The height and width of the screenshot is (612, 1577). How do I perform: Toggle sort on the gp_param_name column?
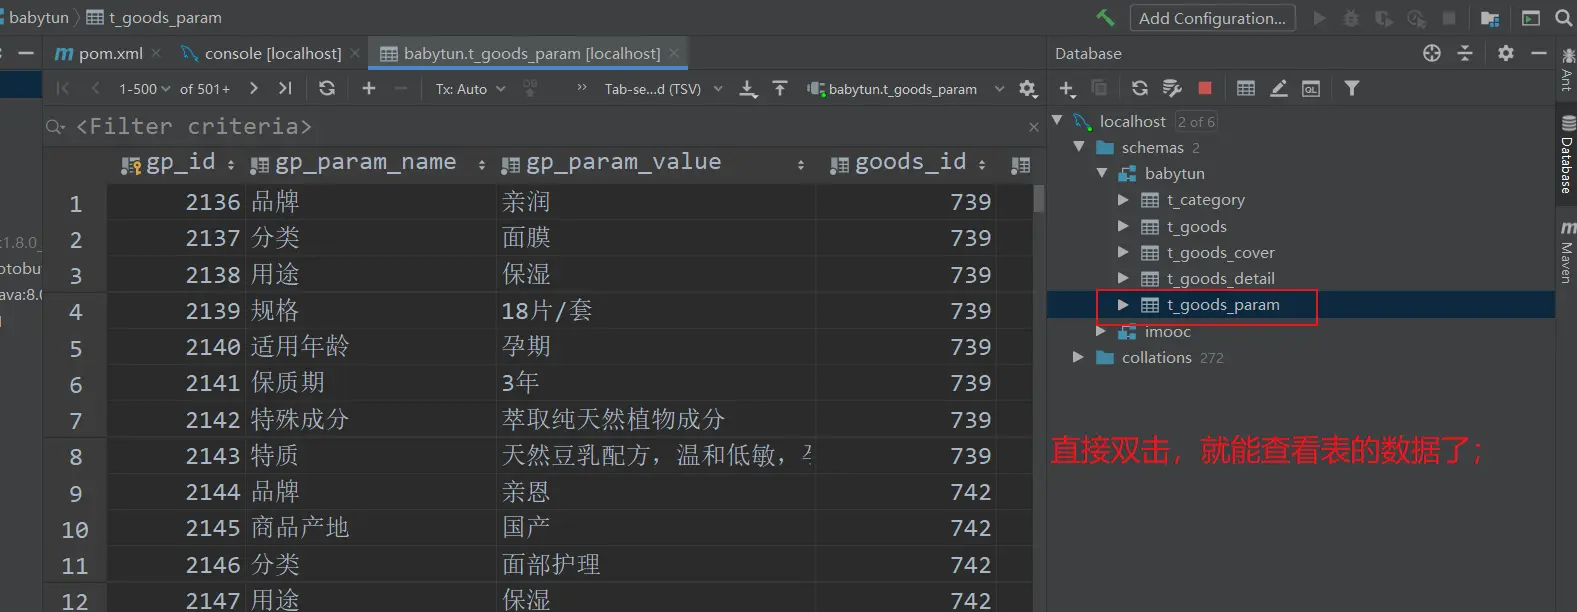pos(481,165)
